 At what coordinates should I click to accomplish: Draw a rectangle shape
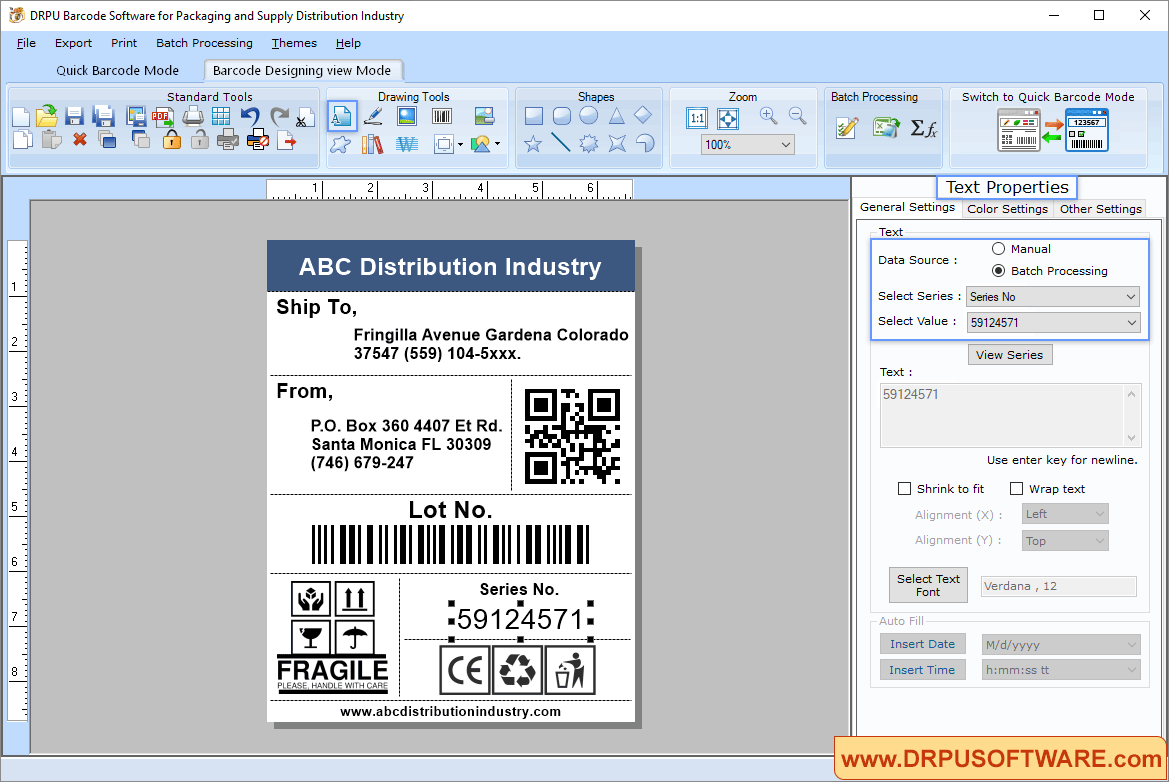pyautogui.click(x=534, y=116)
